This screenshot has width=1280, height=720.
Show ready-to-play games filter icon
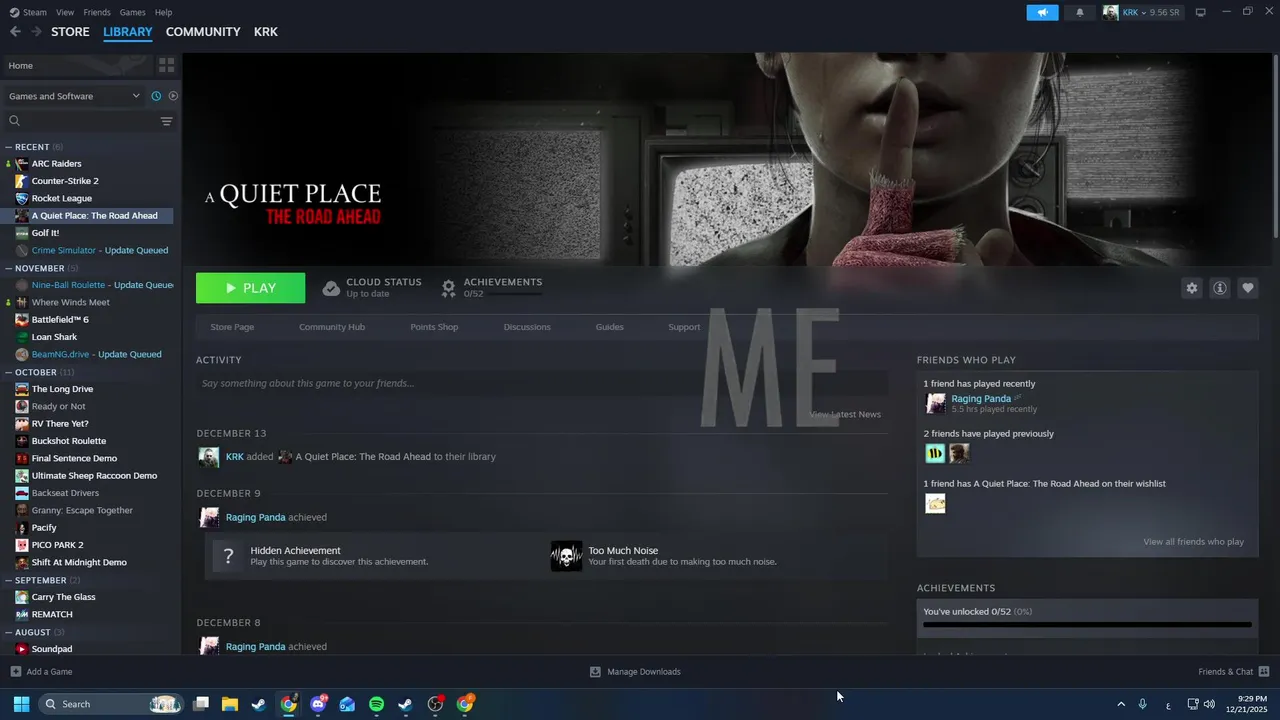tap(173, 96)
